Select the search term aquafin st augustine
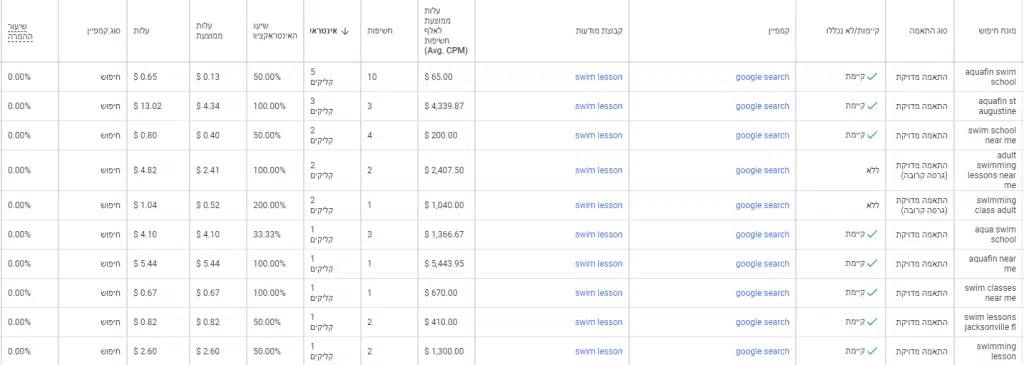1024x365 pixels. [x=997, y=106]
